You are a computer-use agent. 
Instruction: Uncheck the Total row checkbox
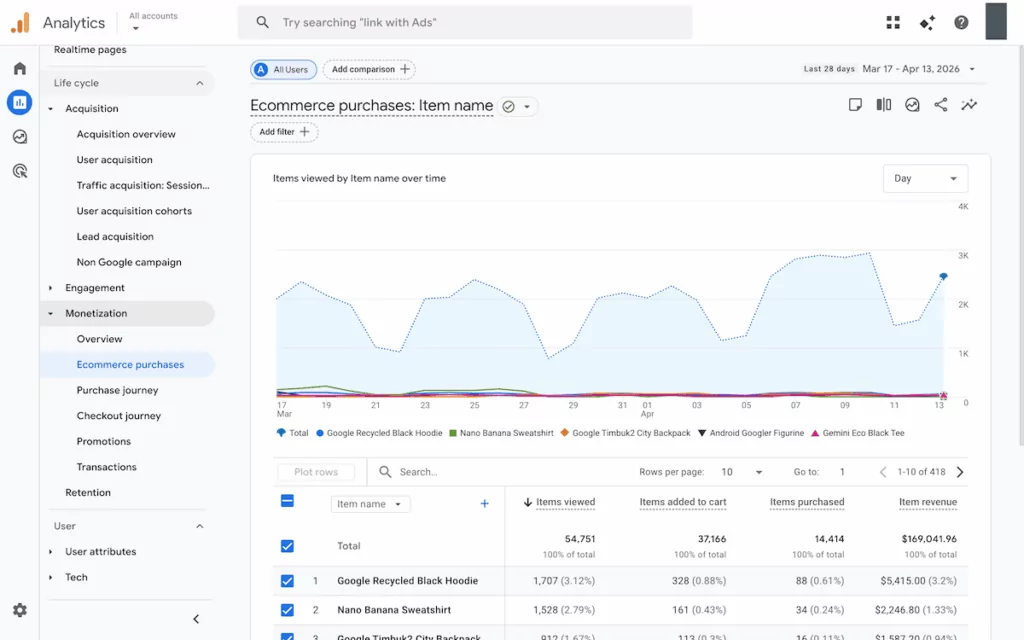click(287, 546)
